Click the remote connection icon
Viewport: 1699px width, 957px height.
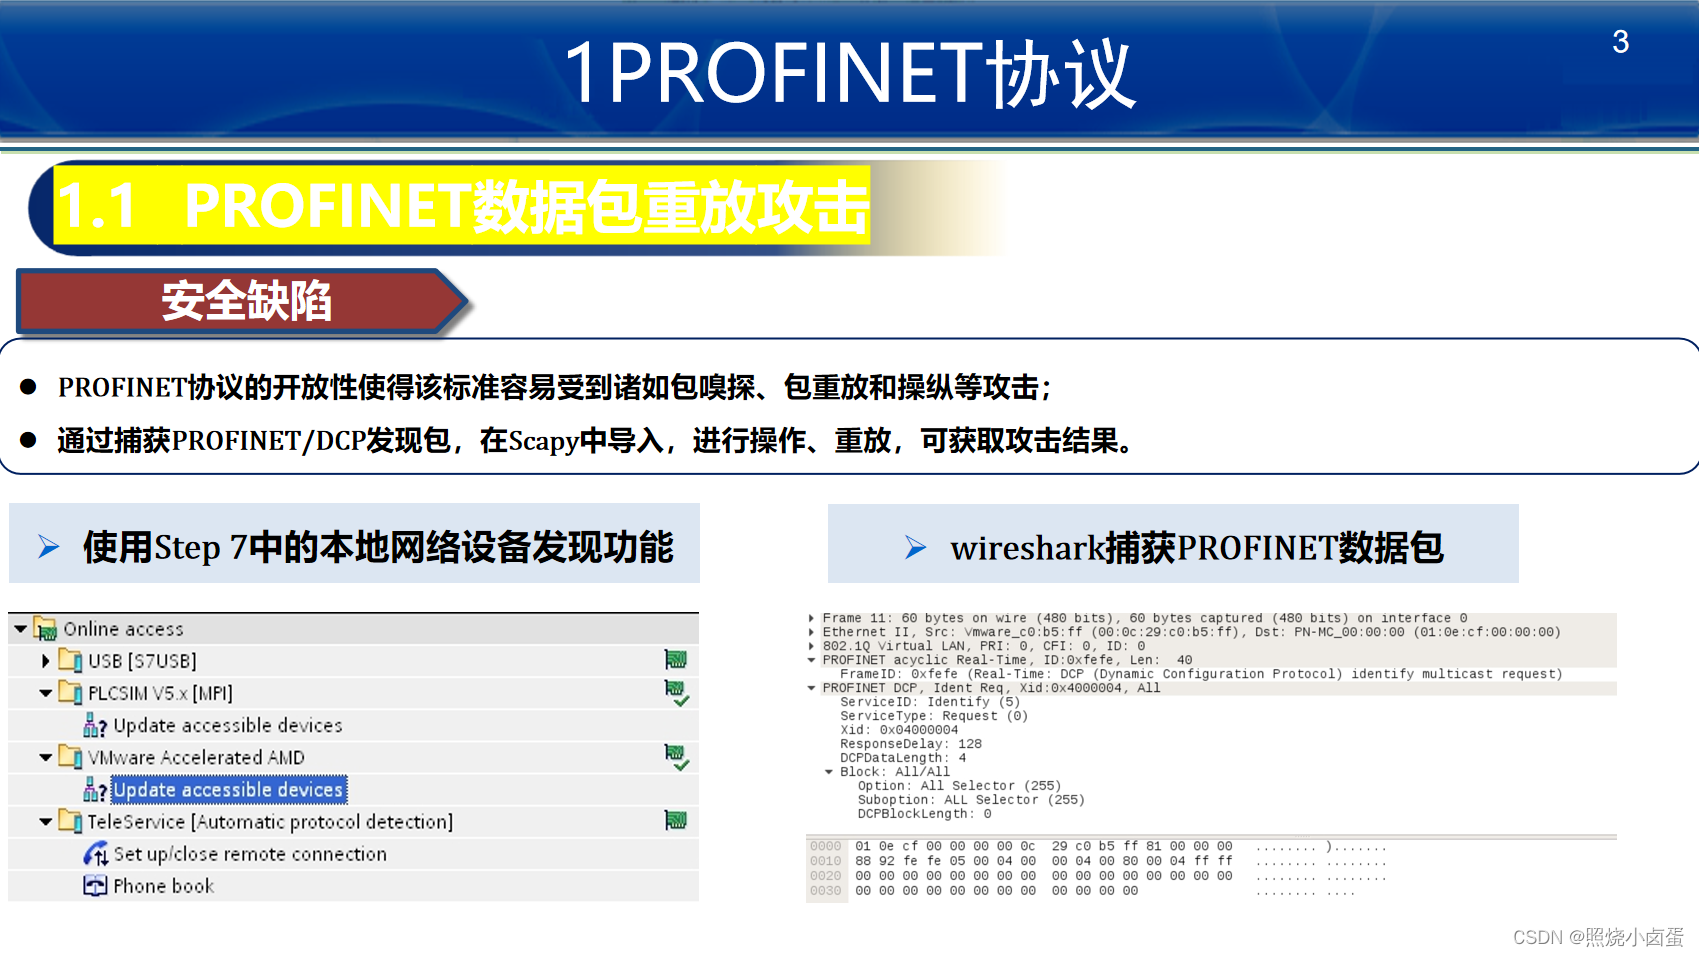coord(96,854)
